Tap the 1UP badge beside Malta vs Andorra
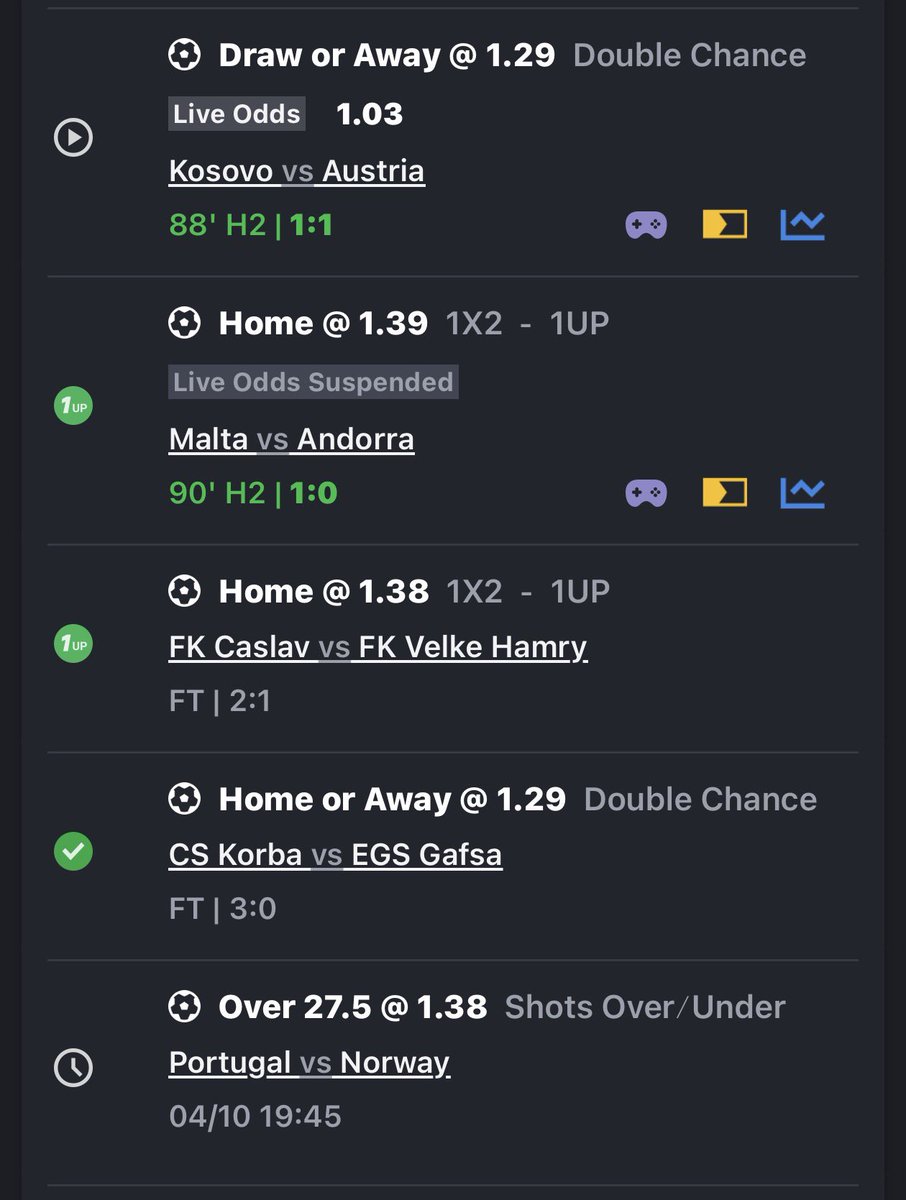 point(73,408)
